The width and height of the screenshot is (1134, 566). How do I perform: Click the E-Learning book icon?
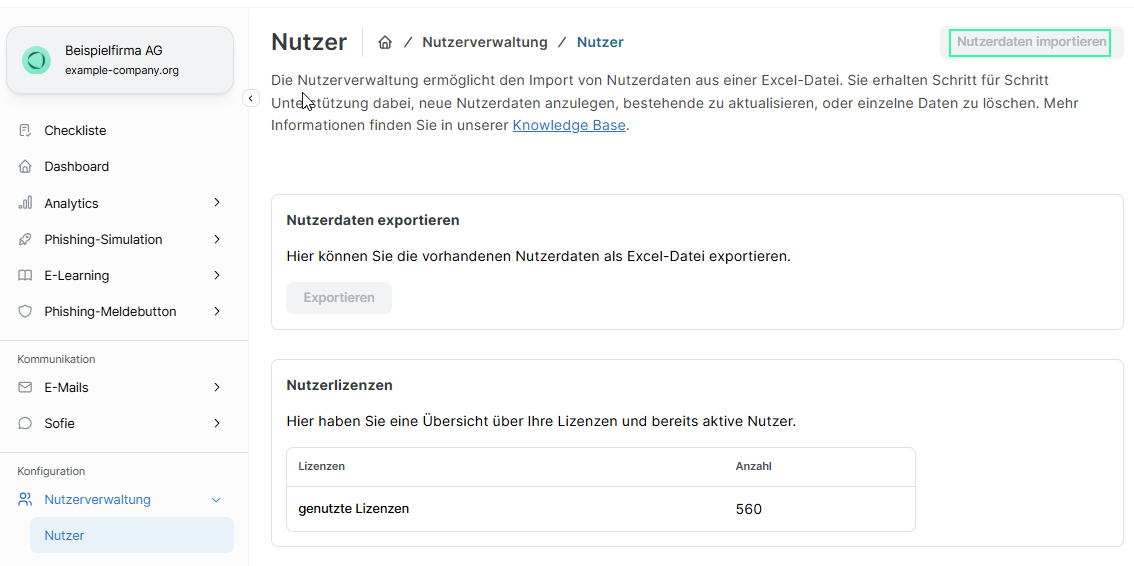click(25, 275)
